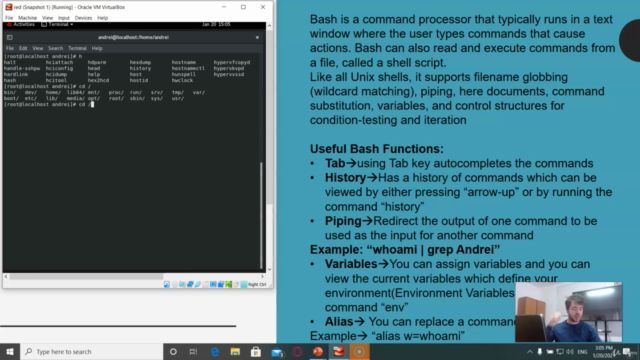Click the VirtualBox horizontal scrollbar thumb
The height and width of the screenshot is (360, 640).
tap(87, 276)
